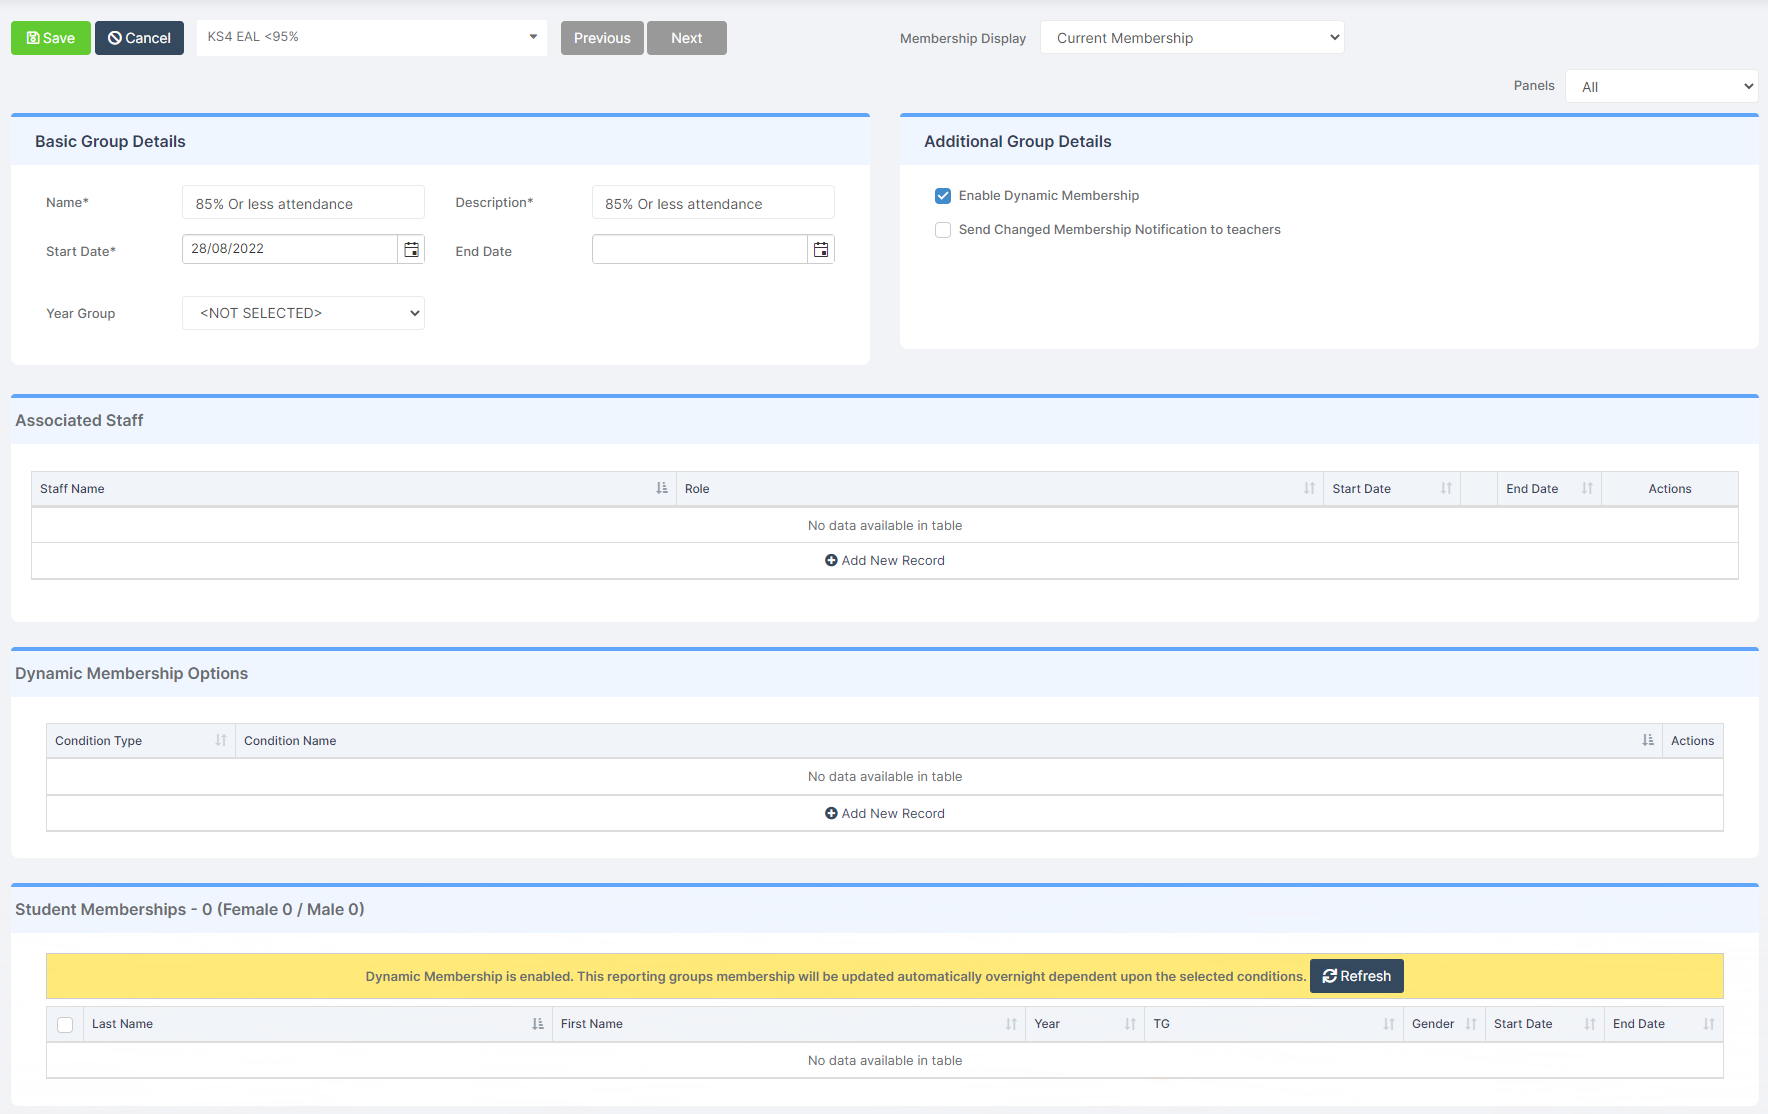Uncheck Enable Dynamic Membership
This screenshot has width=1768, height=1114.
coord(942,196)
